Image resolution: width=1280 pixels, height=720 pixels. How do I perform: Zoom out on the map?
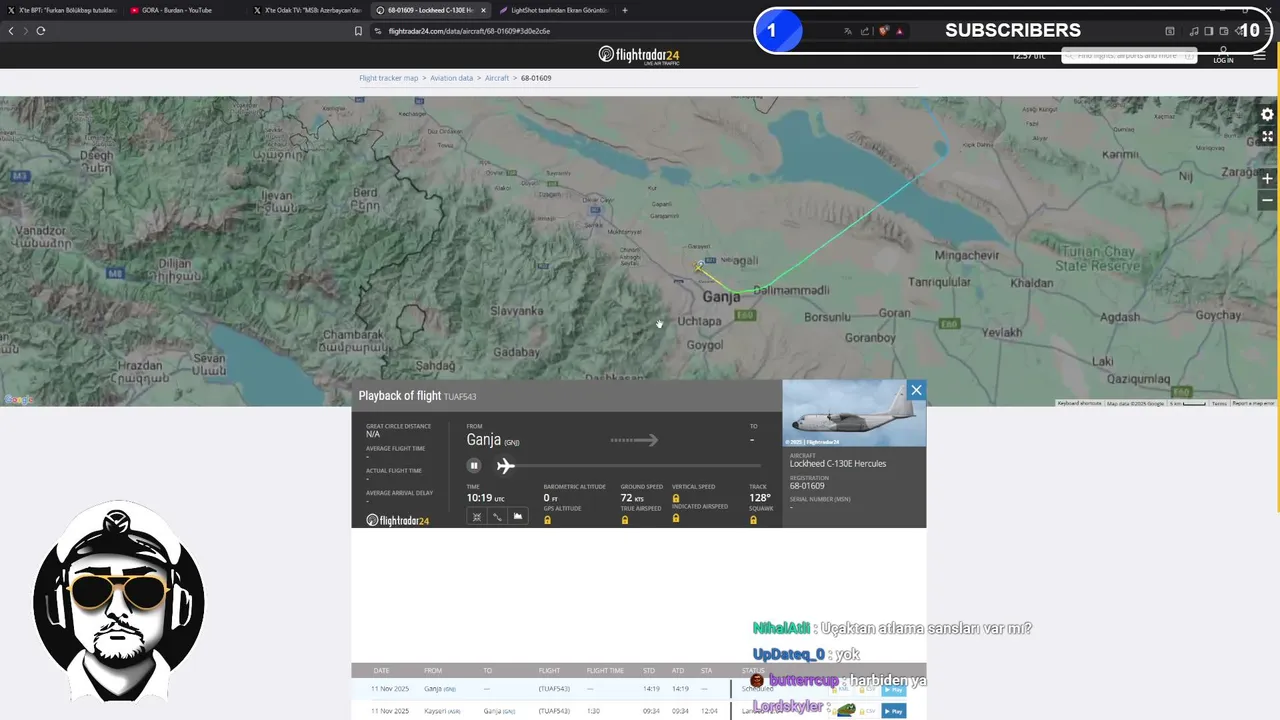coord(1267,200)
